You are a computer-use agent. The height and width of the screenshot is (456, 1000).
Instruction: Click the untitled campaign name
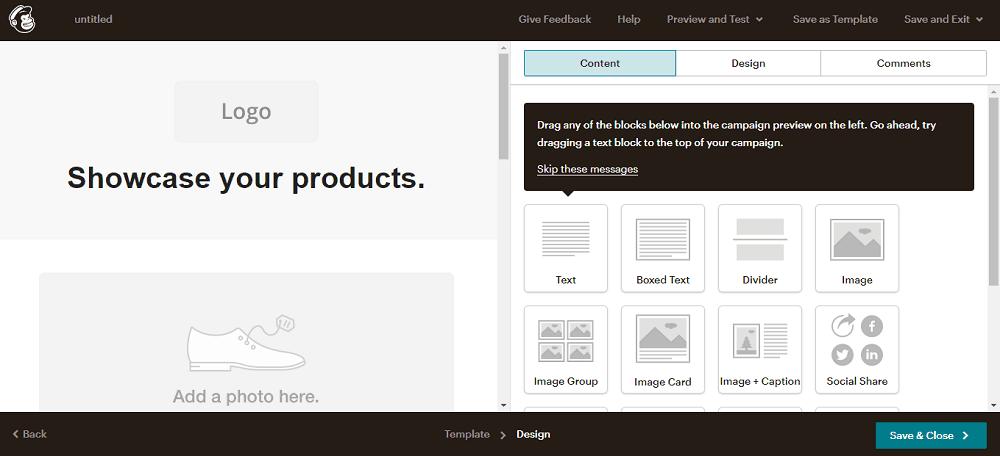(x=93, y=19)
